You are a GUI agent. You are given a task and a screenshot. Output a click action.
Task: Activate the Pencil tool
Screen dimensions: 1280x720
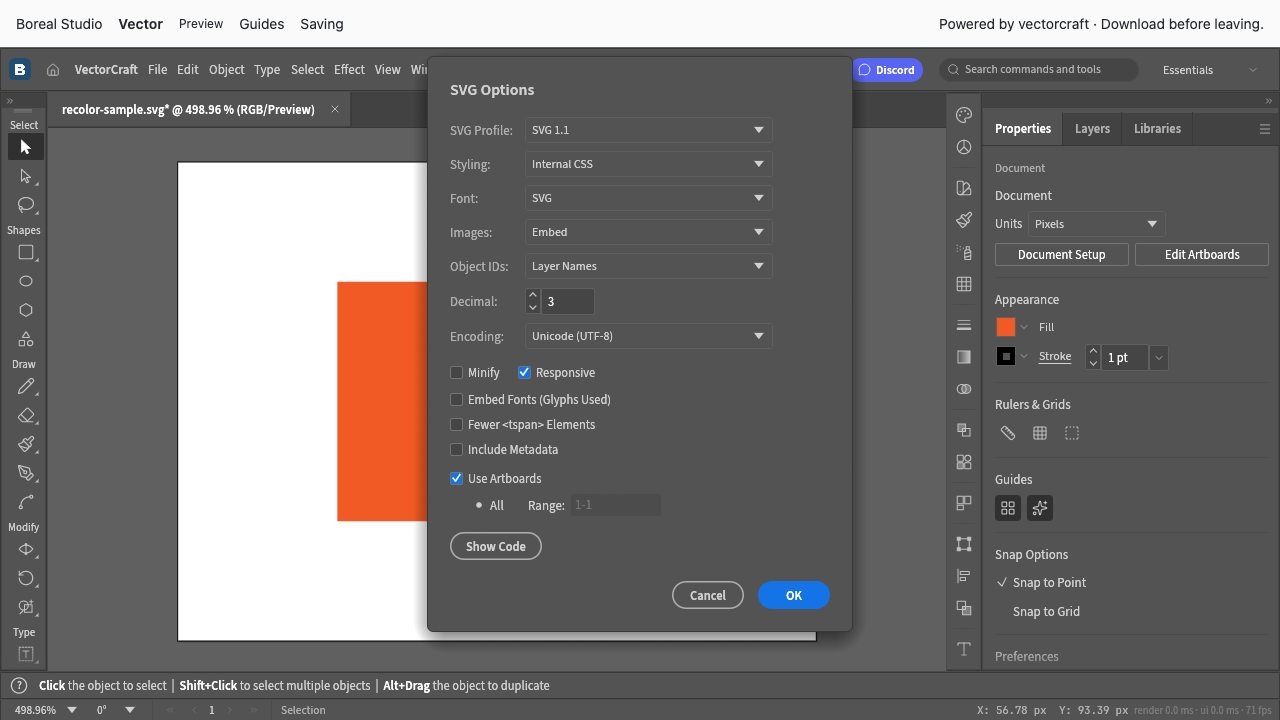pyautogui.click(x=26, y=386)
